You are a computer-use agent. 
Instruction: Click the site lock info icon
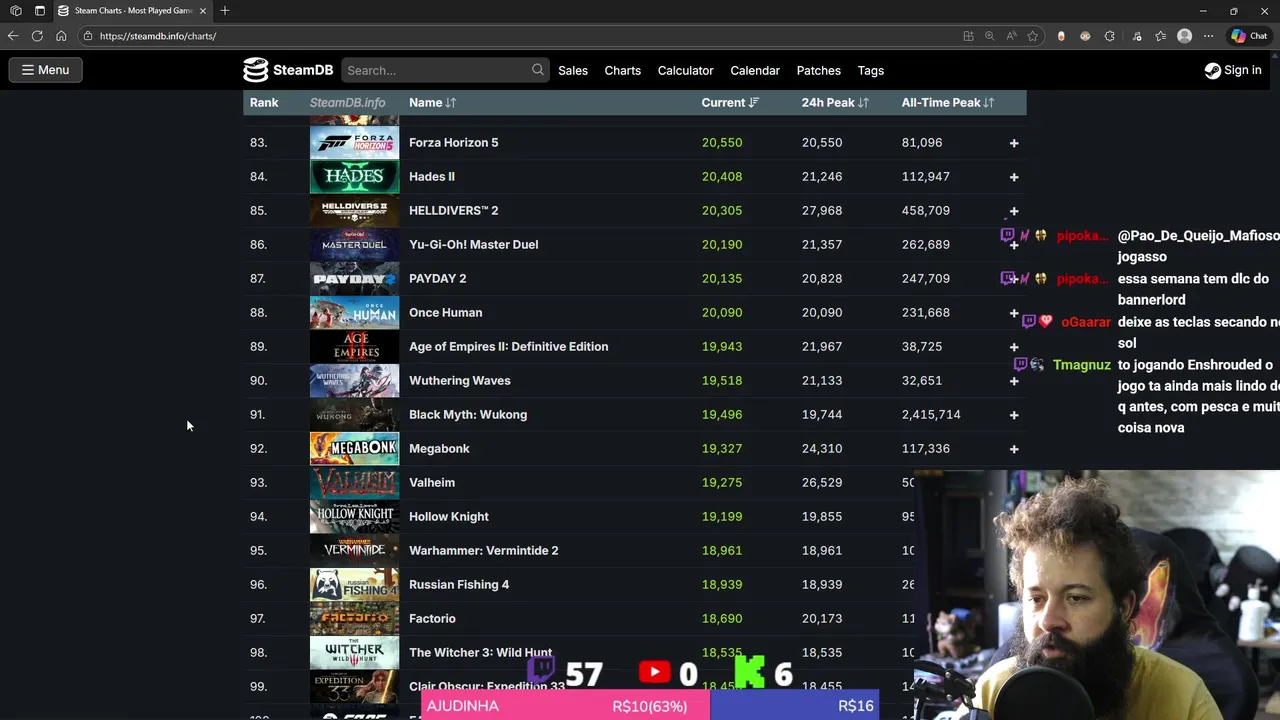coord(88,36)
